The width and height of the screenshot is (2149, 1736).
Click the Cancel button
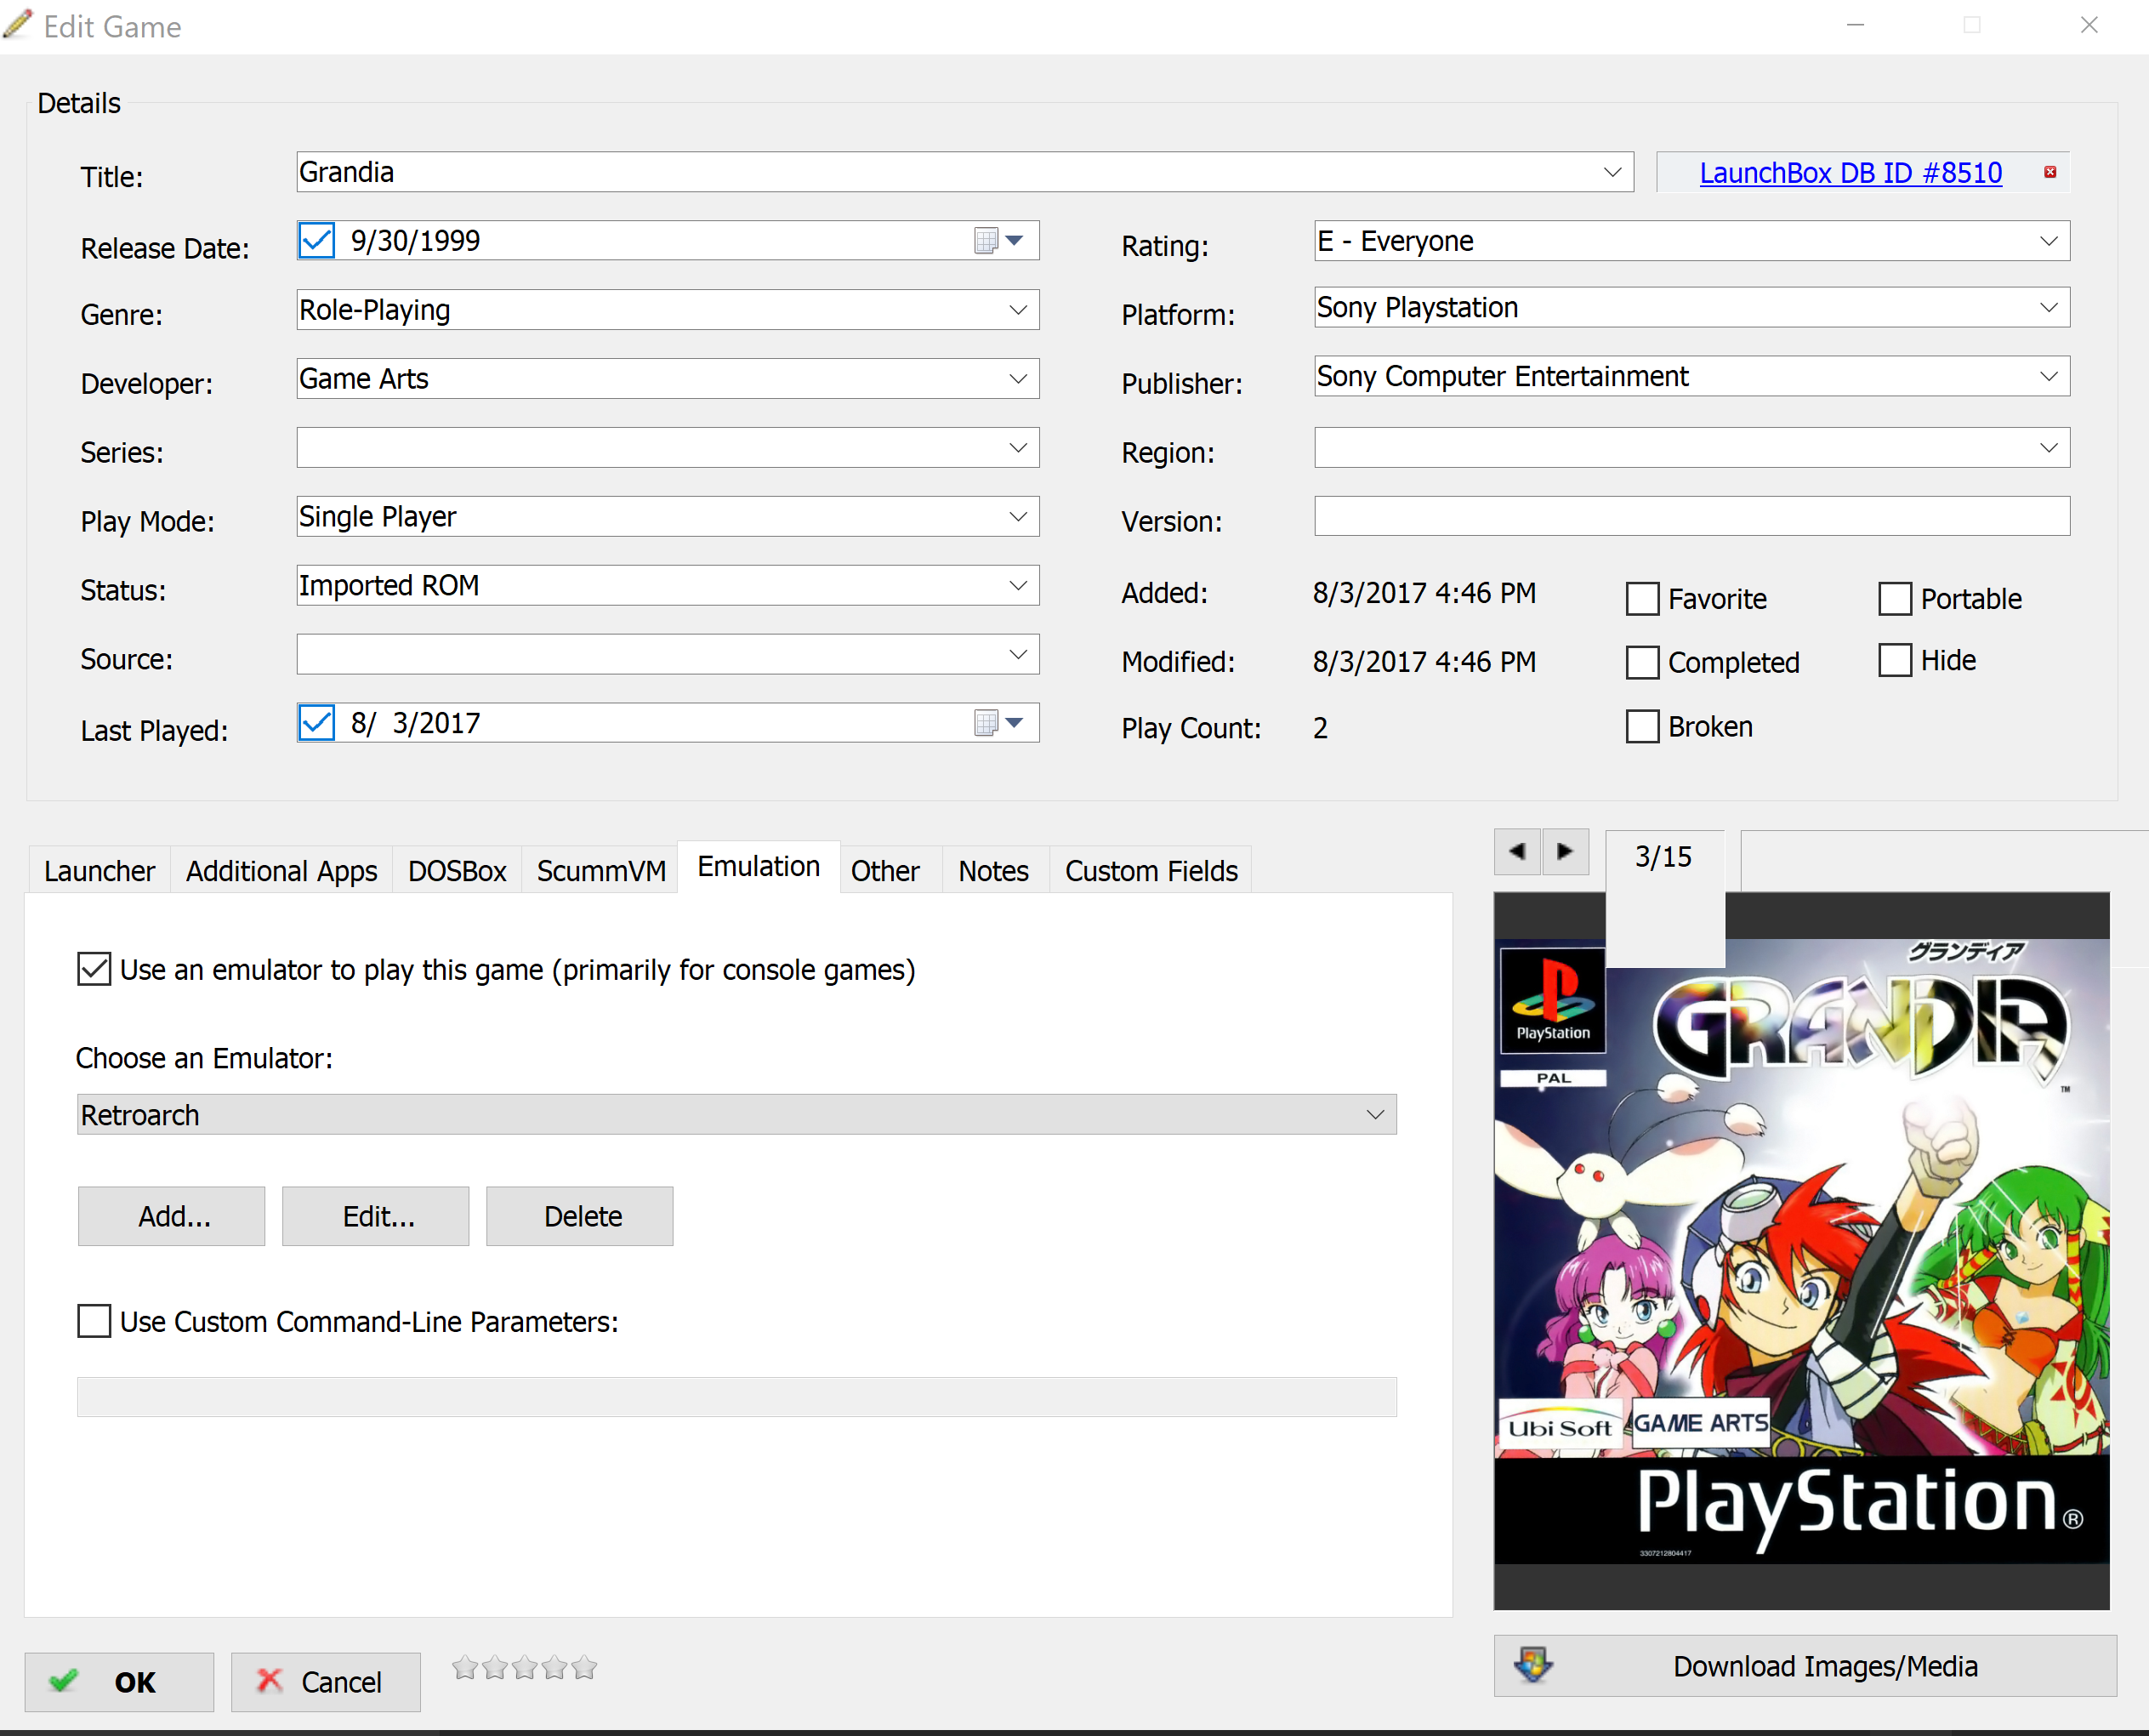325,1682
